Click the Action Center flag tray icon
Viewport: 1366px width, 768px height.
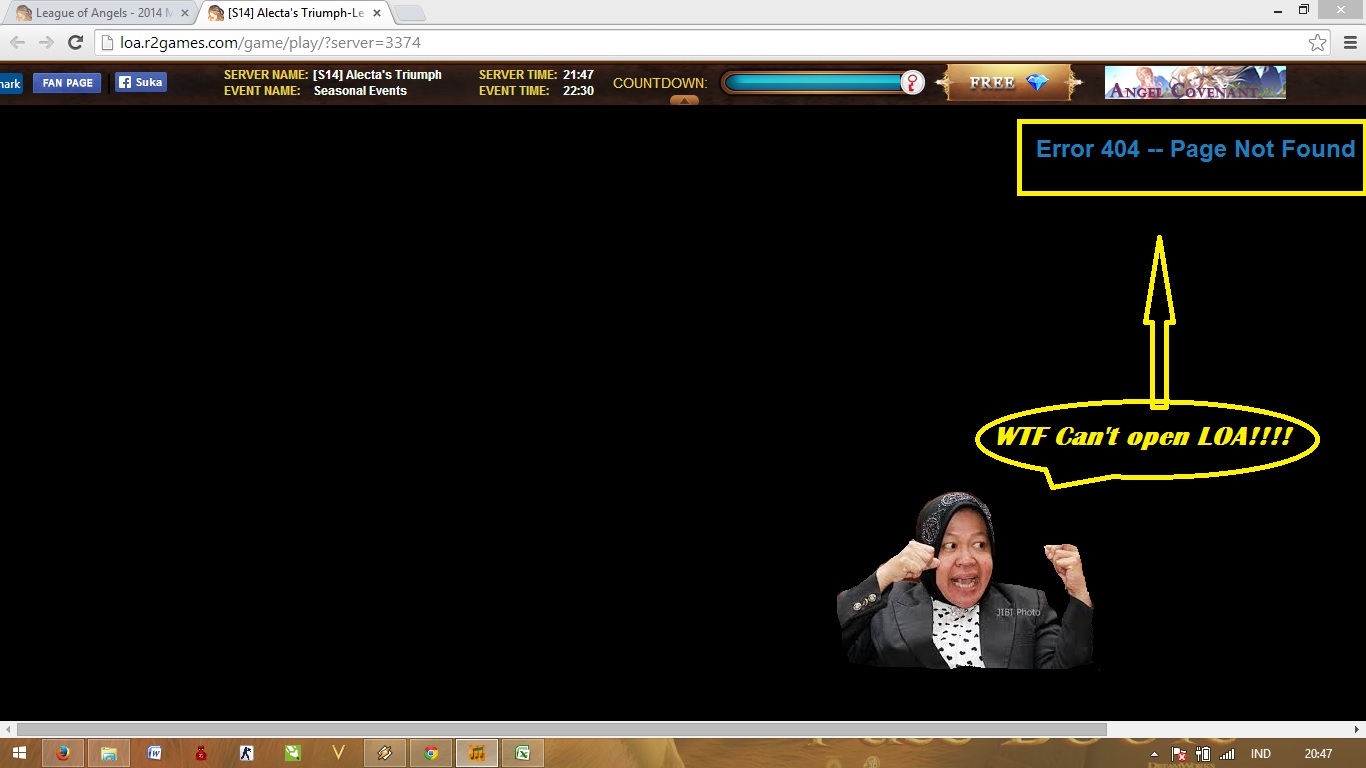tap(1179, 754)
